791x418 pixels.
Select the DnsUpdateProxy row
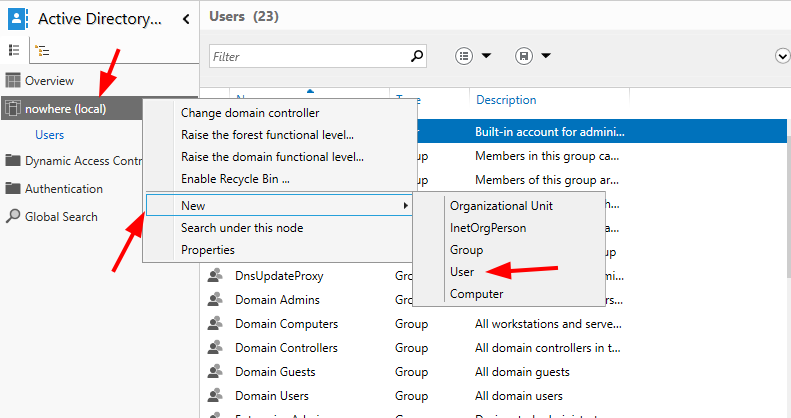coord(279,276)
